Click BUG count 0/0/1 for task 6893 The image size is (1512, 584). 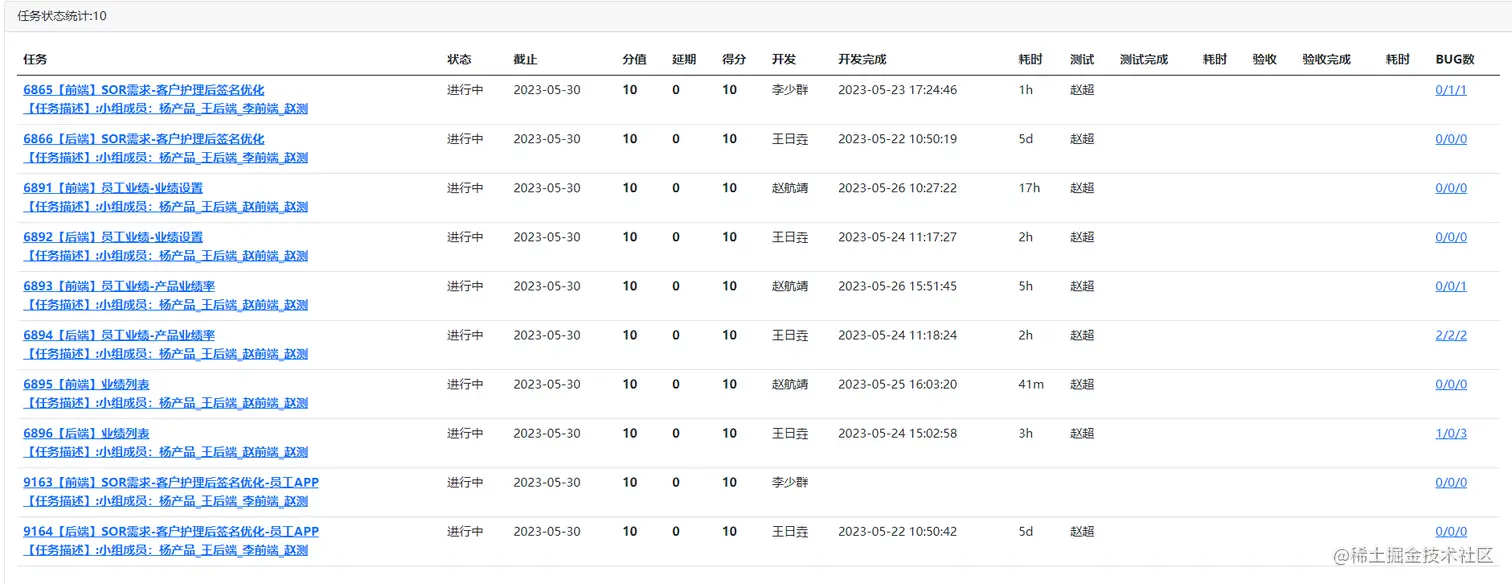click(x=1450, y=286)
